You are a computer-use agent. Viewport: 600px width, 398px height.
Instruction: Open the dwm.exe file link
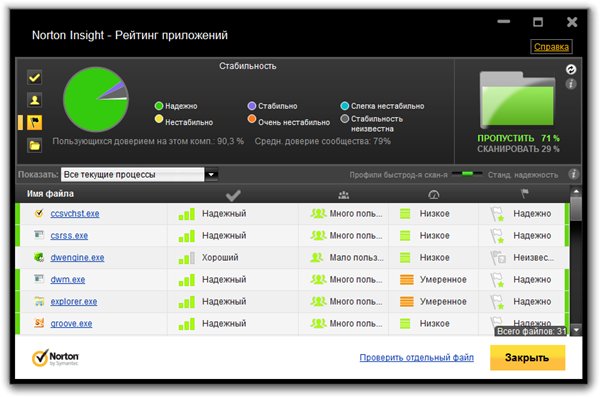(x=67, y=279)
